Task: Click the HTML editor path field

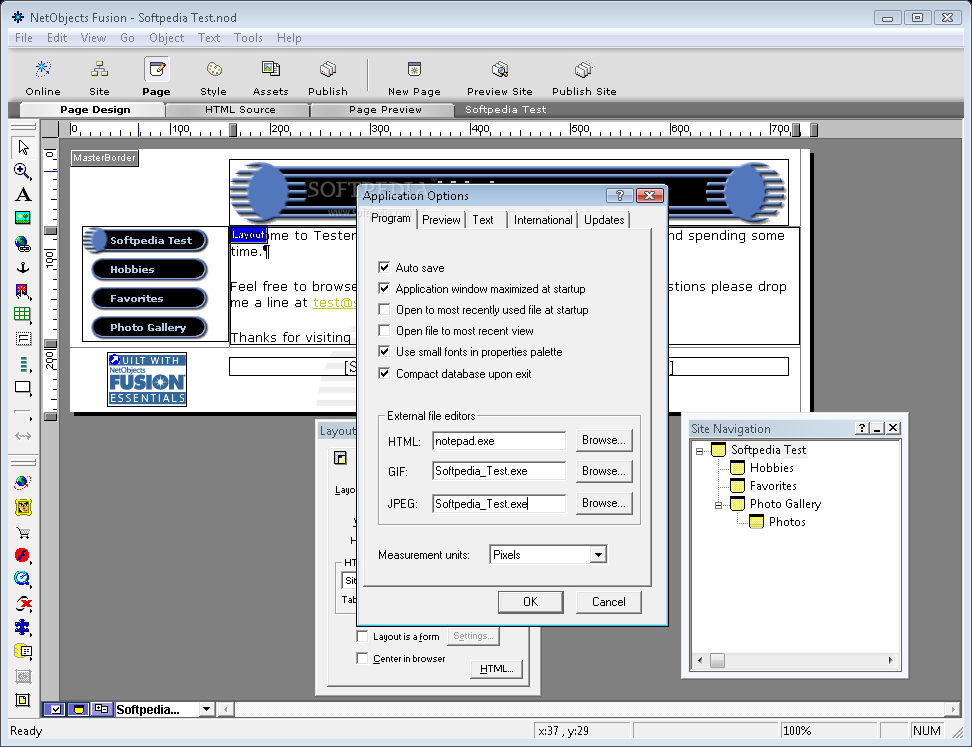Action: (499, 441)
